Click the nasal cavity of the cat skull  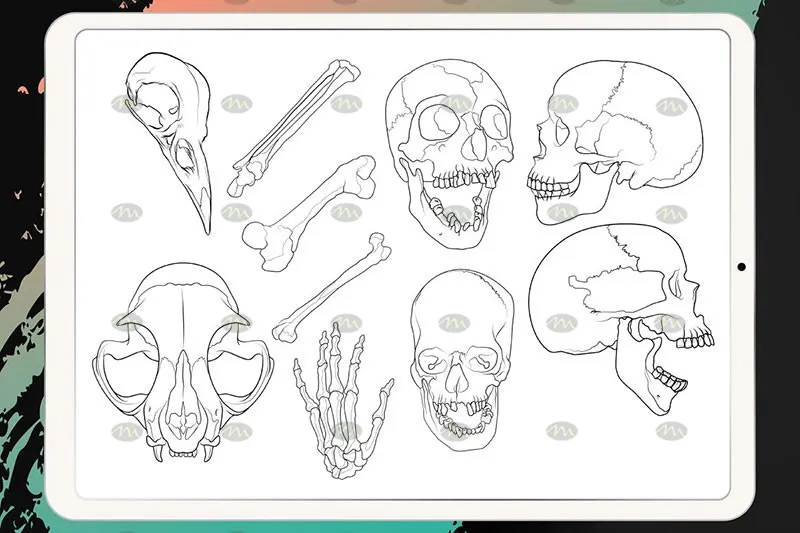(182, 419)
